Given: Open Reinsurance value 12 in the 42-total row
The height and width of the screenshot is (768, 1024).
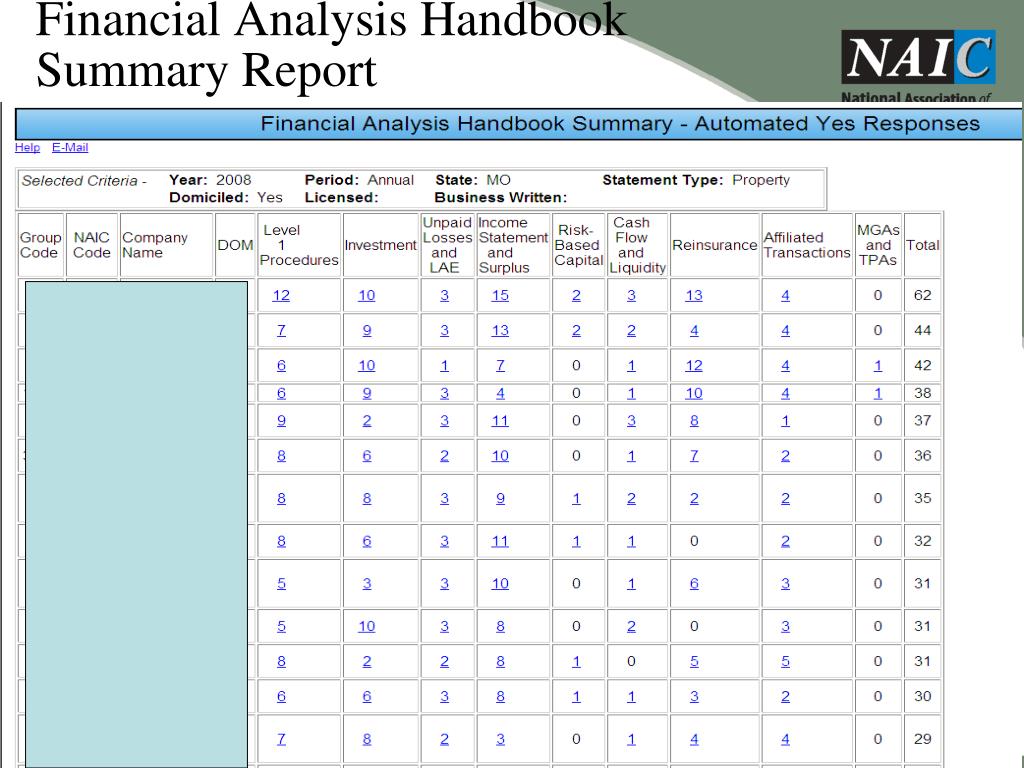Looking at the screenshot, I should coord(694,366).
